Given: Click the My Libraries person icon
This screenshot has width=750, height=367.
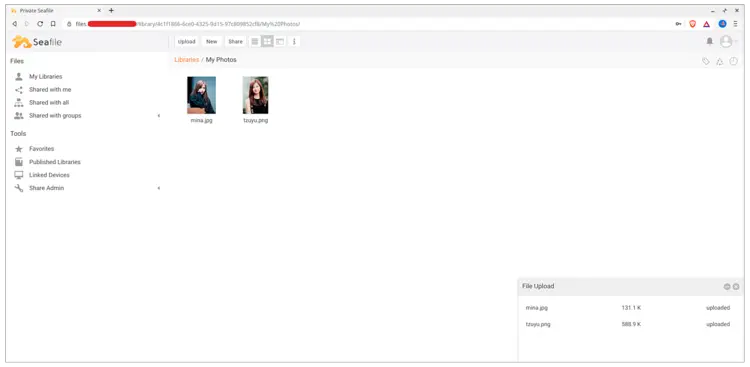Looking at the screenshot, I should coord(19,77).
